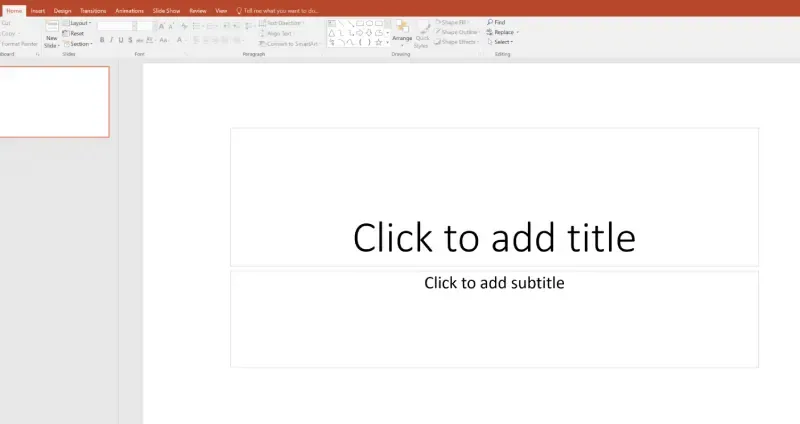Click the Numbering list icon
Screen dimensions: 800x424
[212, 26]
